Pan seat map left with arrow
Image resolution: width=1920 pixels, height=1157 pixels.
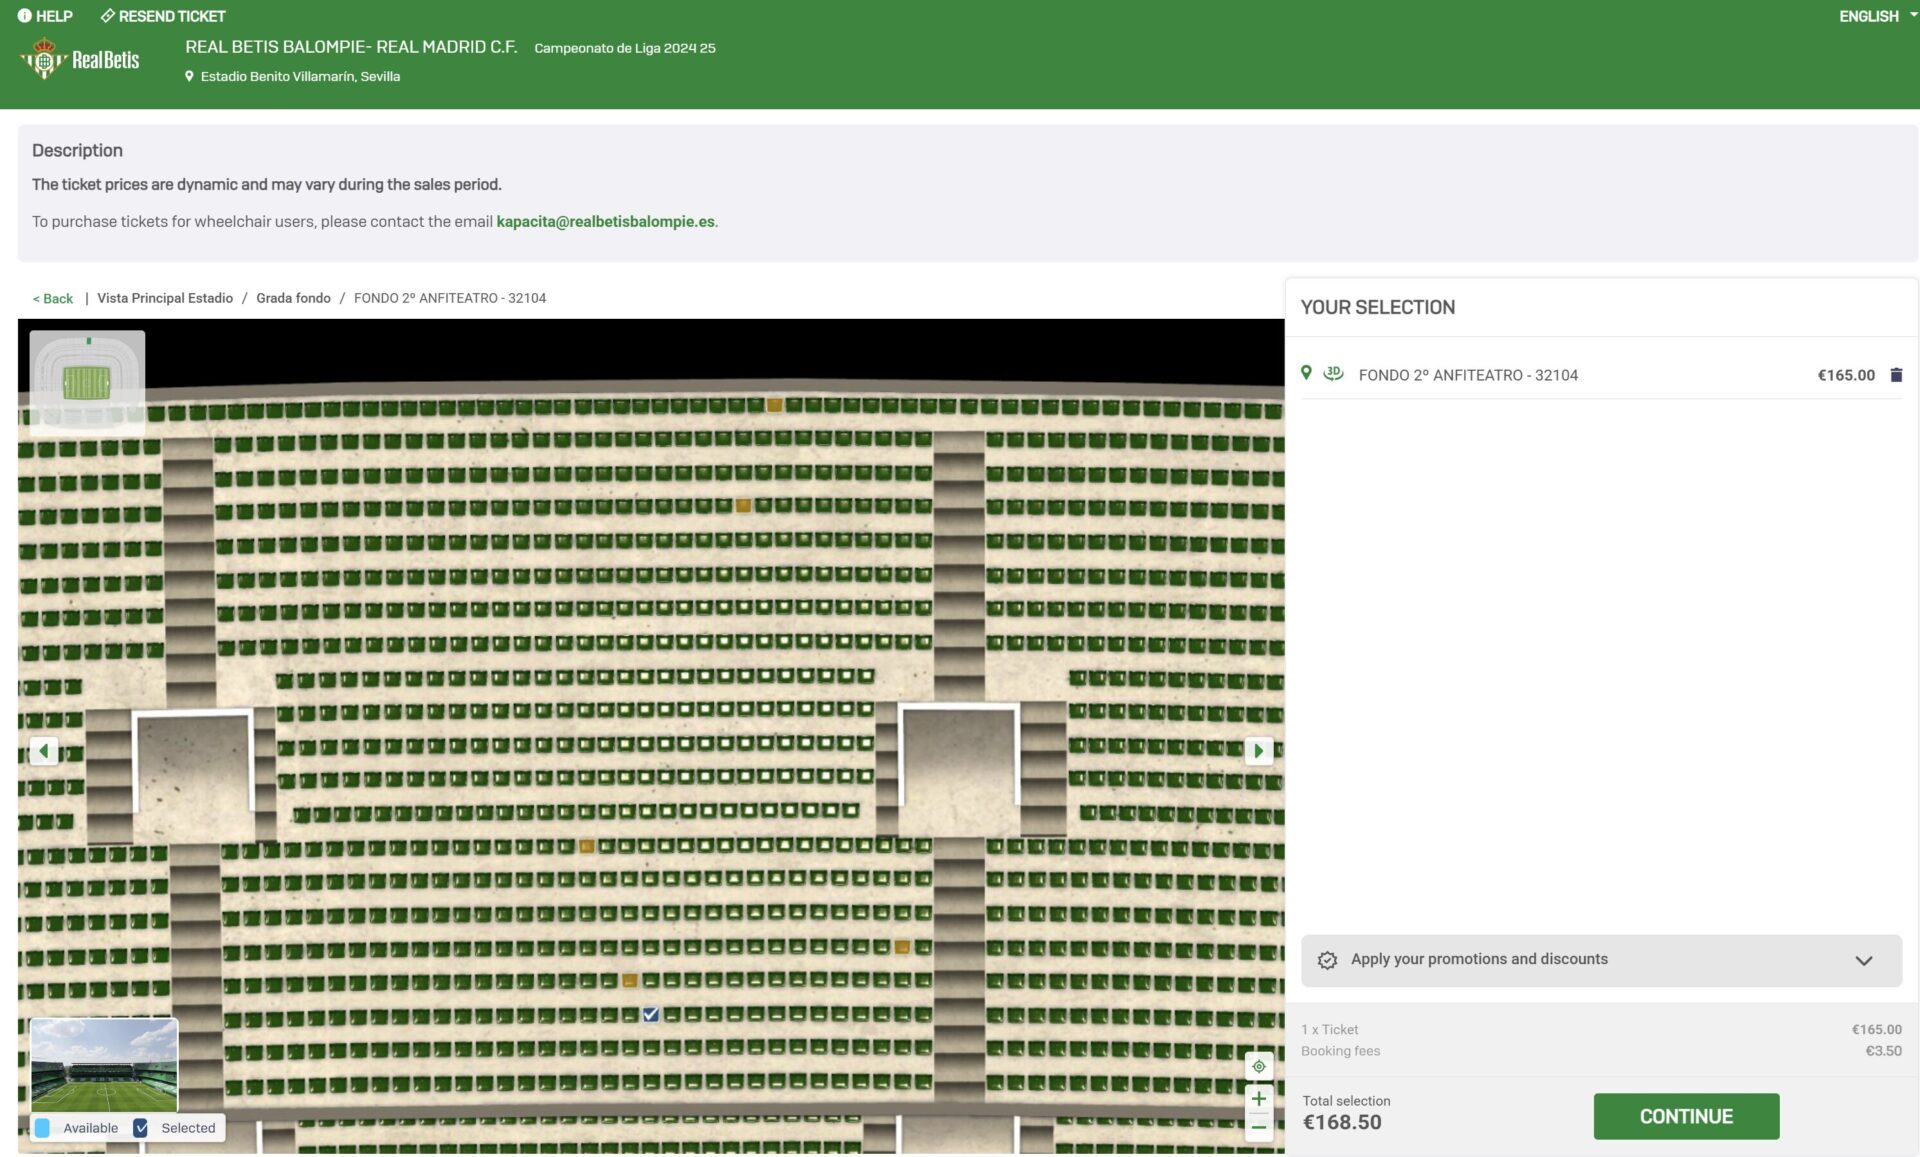(x=43, y=750)
